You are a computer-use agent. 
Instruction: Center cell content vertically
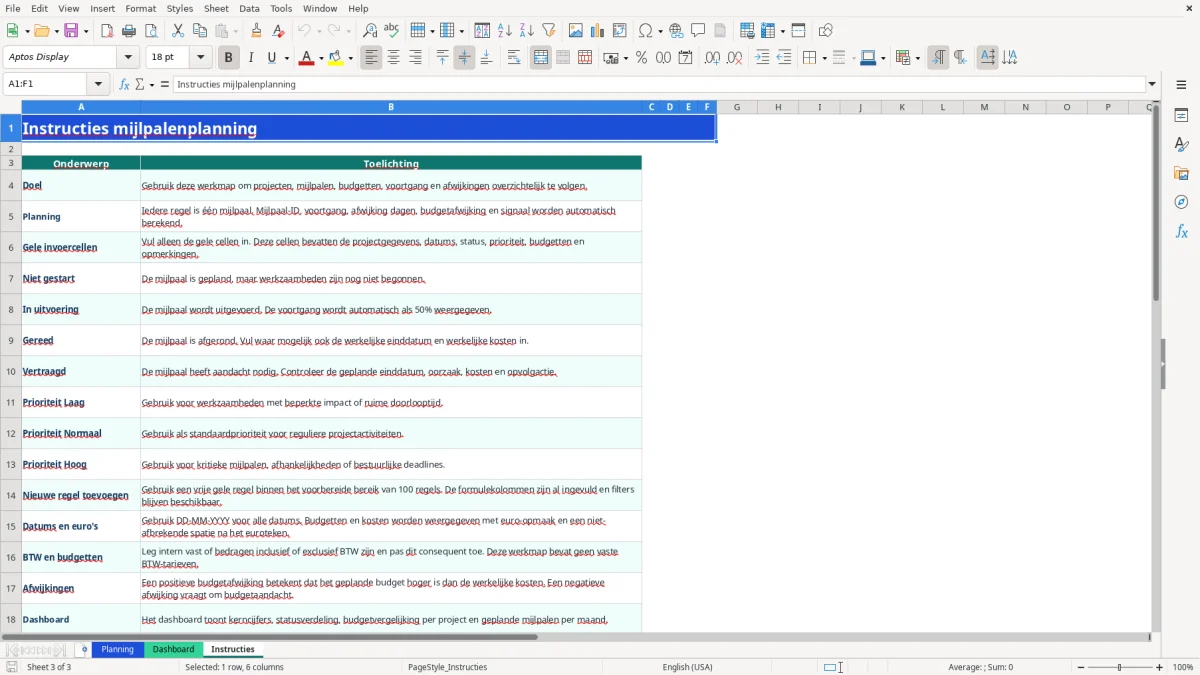point(464,58)
